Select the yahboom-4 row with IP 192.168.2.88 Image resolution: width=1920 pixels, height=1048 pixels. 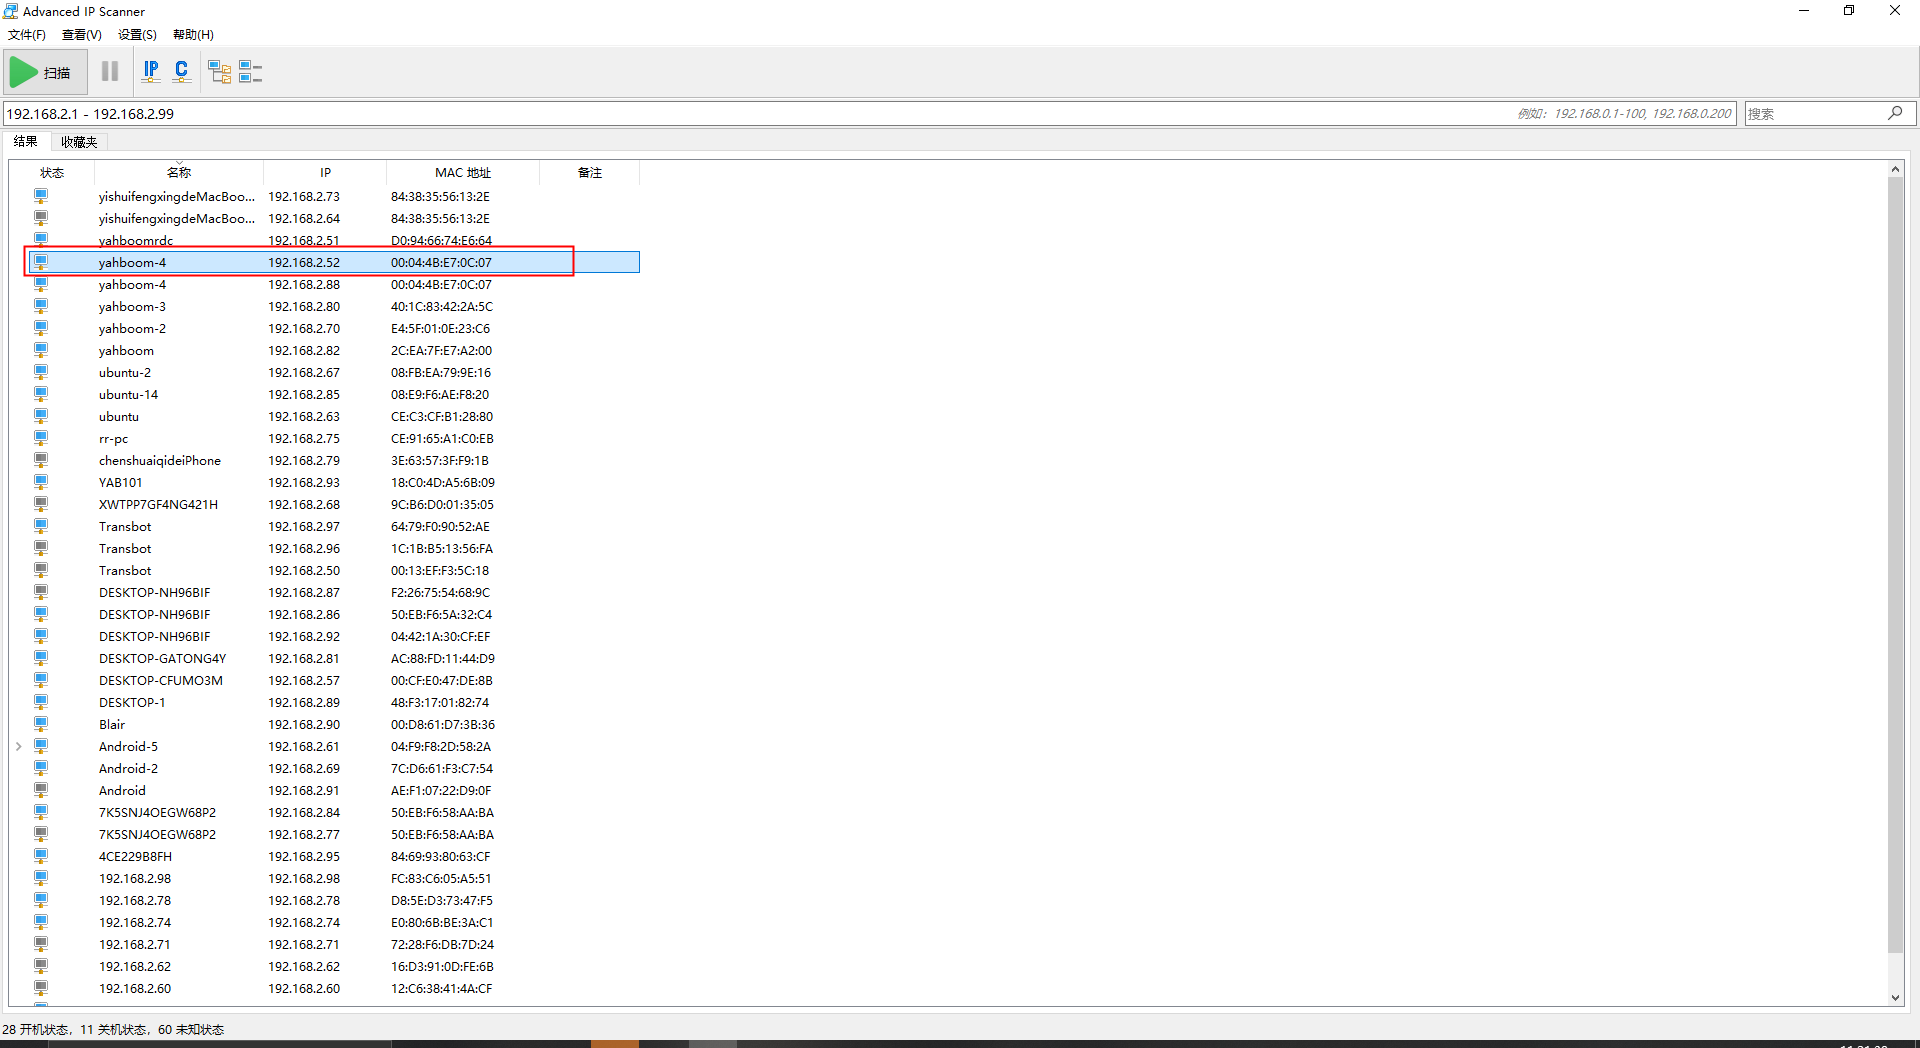334,284
